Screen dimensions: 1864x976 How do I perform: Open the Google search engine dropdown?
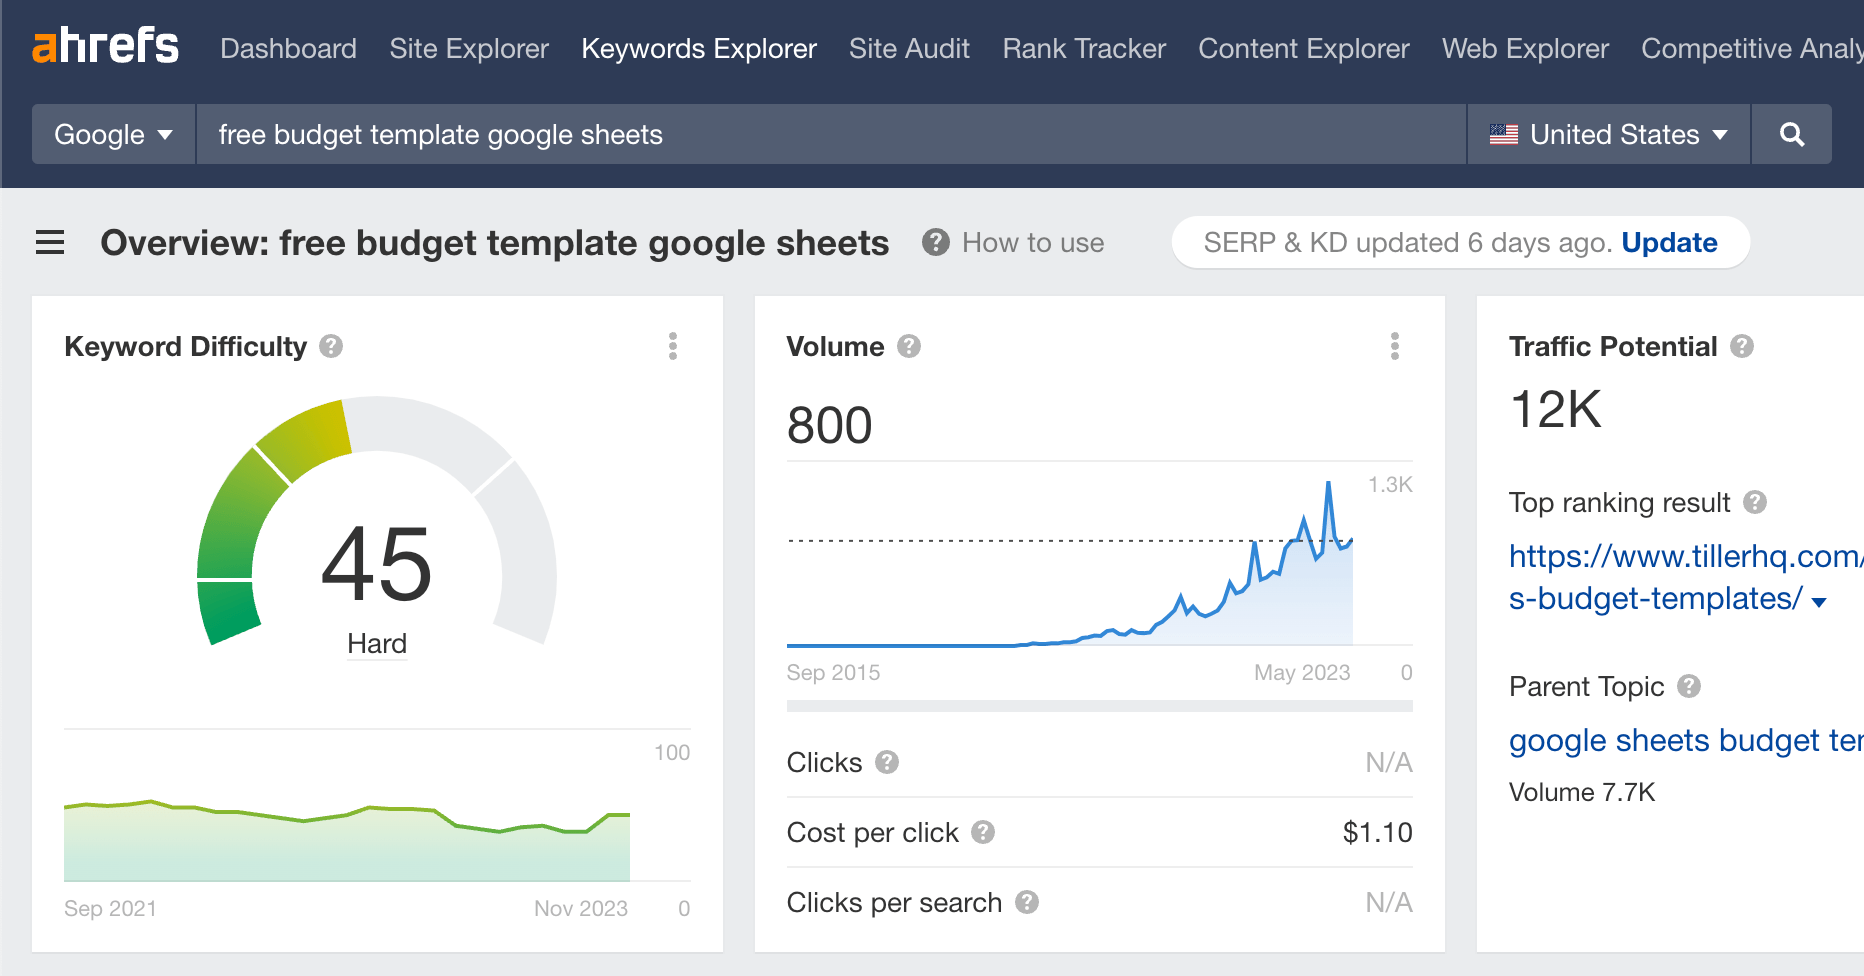[113, 135]
